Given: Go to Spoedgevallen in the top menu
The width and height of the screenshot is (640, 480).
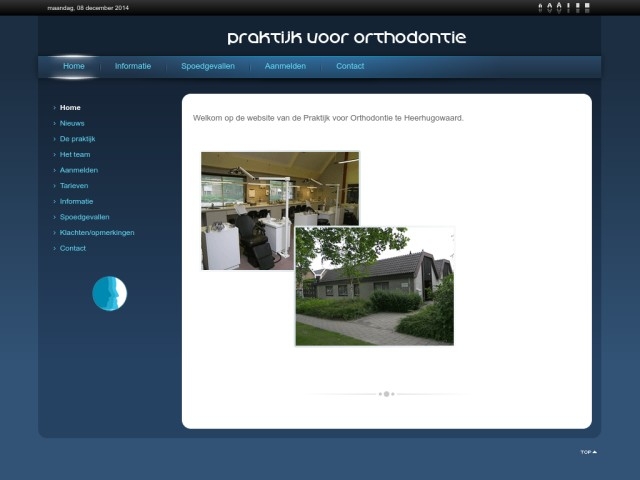Looking at the screenshot, I should [x=208, y=66].
